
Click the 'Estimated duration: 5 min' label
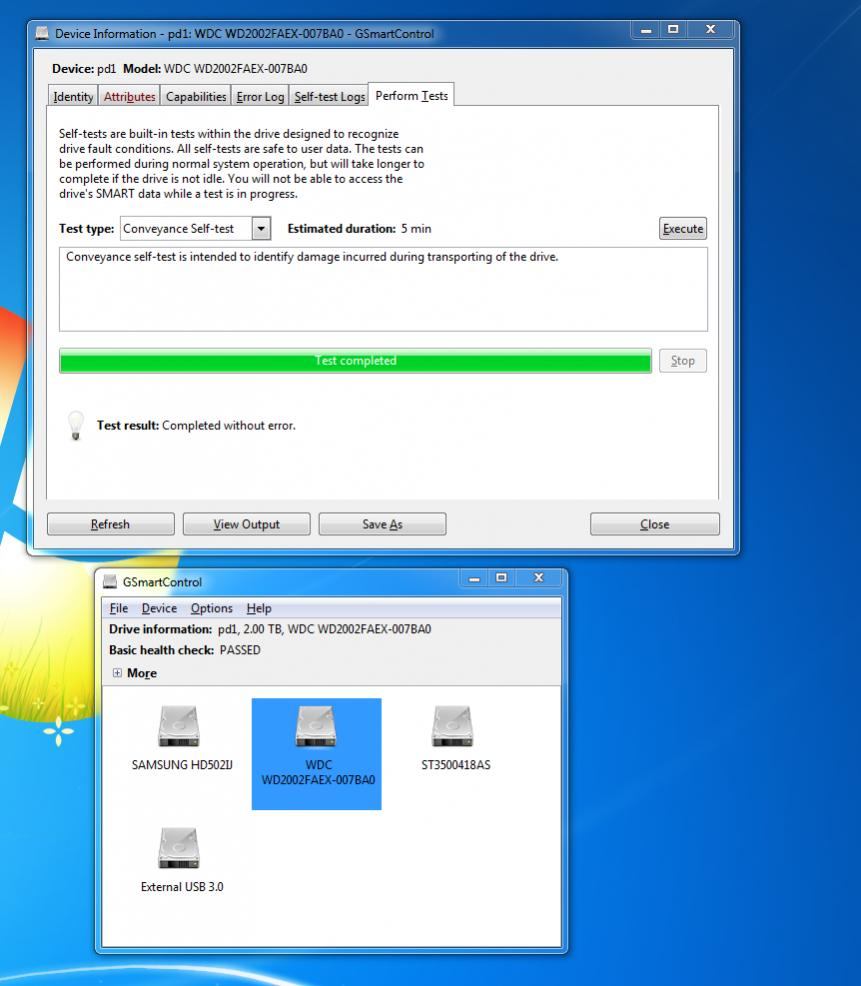tap(359, 229)
